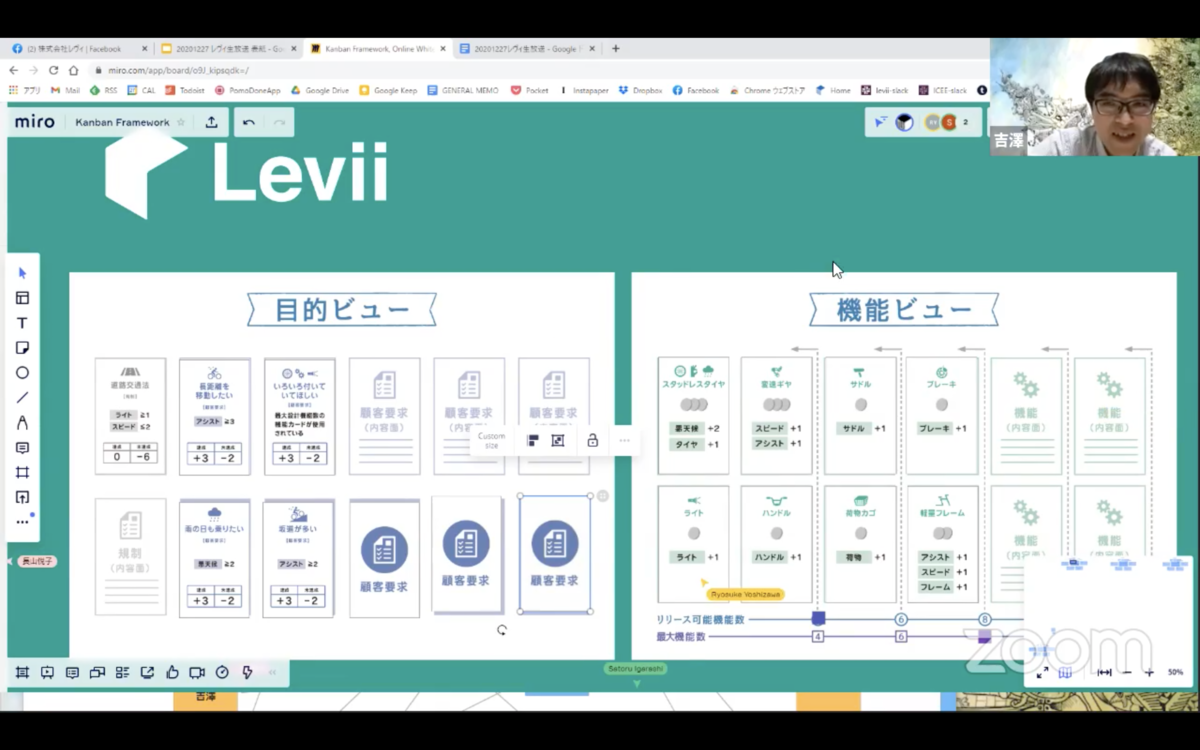Click the 50% zoom level
Image resolution: width=1200 pixels, height=750 pixels.
1175,673
